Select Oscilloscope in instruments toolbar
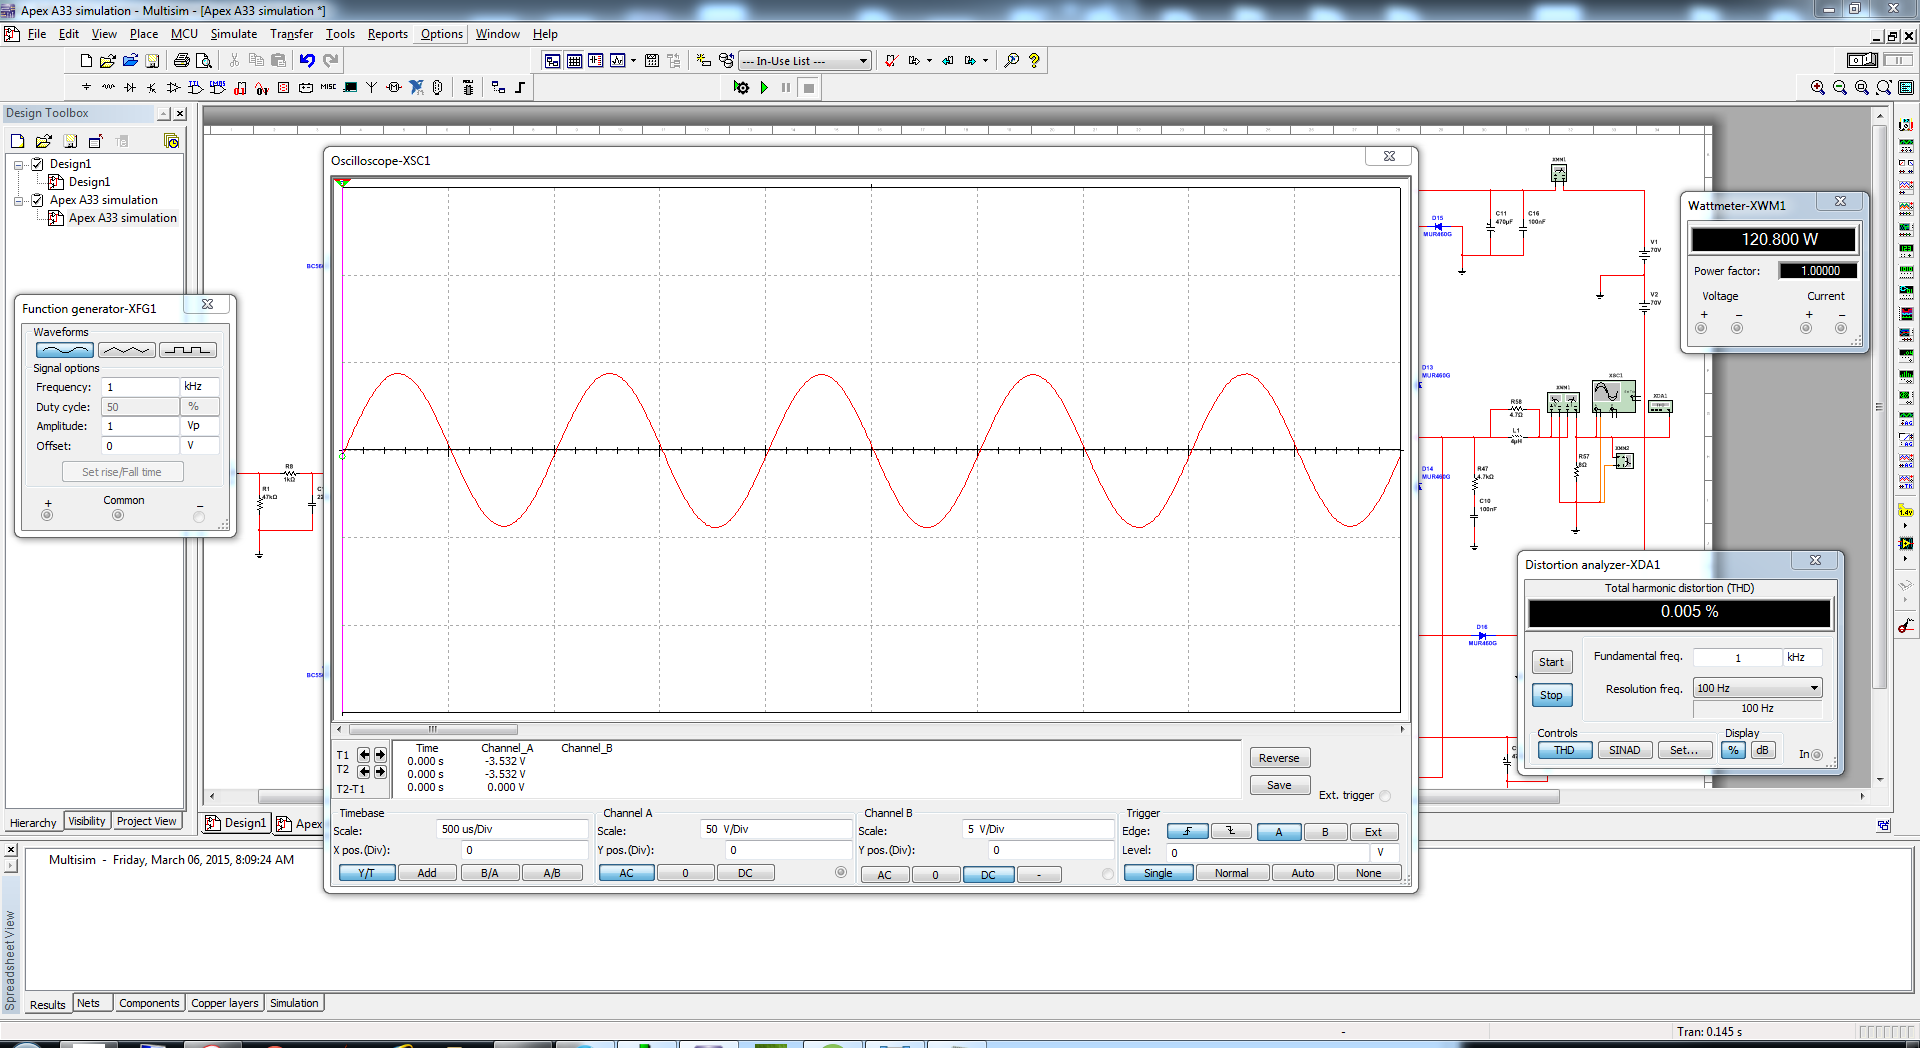Screen dimensions: 1920x1048 click(1906, 188)
